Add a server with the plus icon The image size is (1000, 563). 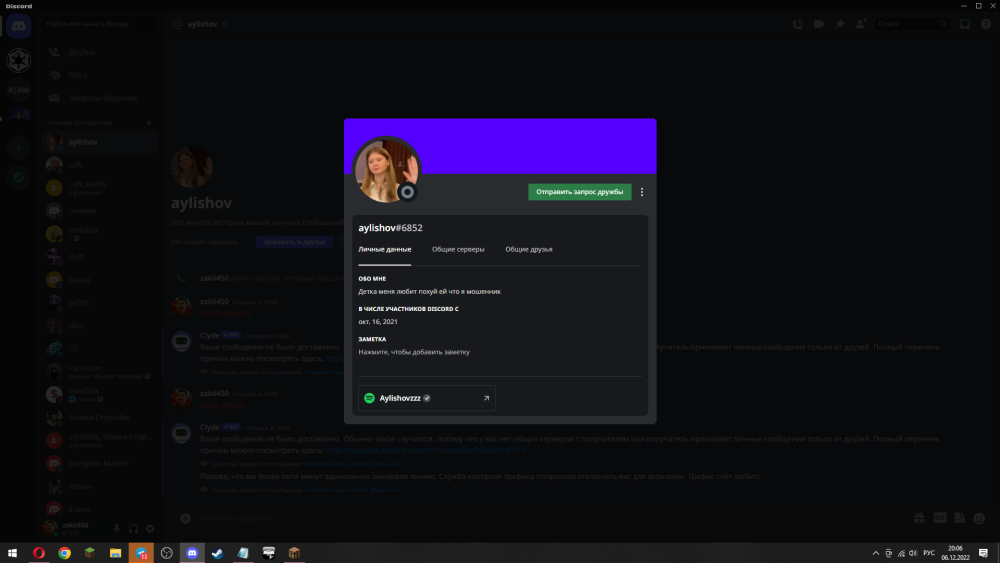pyautogui.click(x=18, y=149)
